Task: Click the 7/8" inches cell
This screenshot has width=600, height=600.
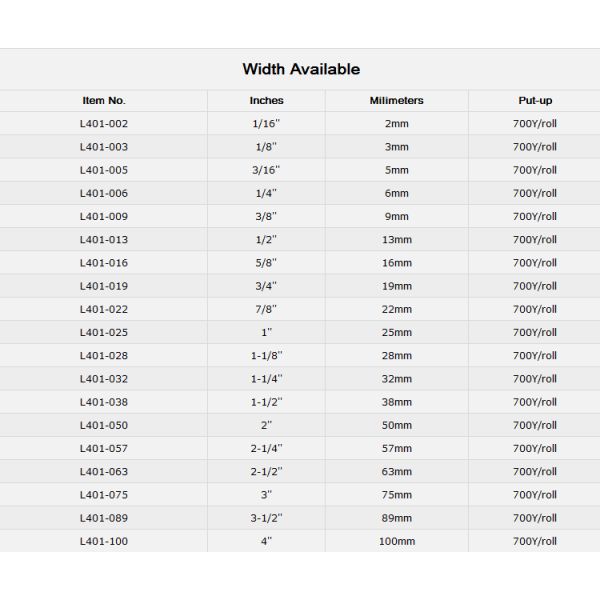Action: point(266,309)
